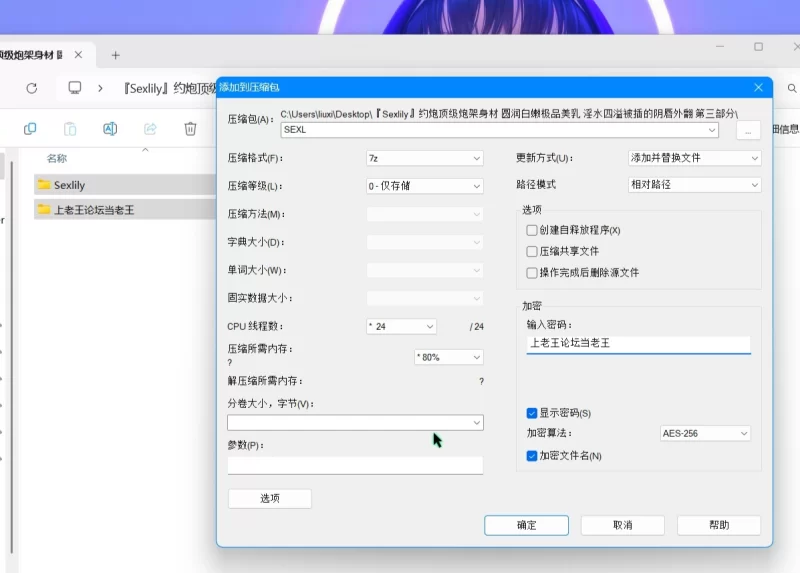The image size is (800, 573).
Task: Enable 压缩共享文件 checkbox
Action: click(x=532, y=252)
